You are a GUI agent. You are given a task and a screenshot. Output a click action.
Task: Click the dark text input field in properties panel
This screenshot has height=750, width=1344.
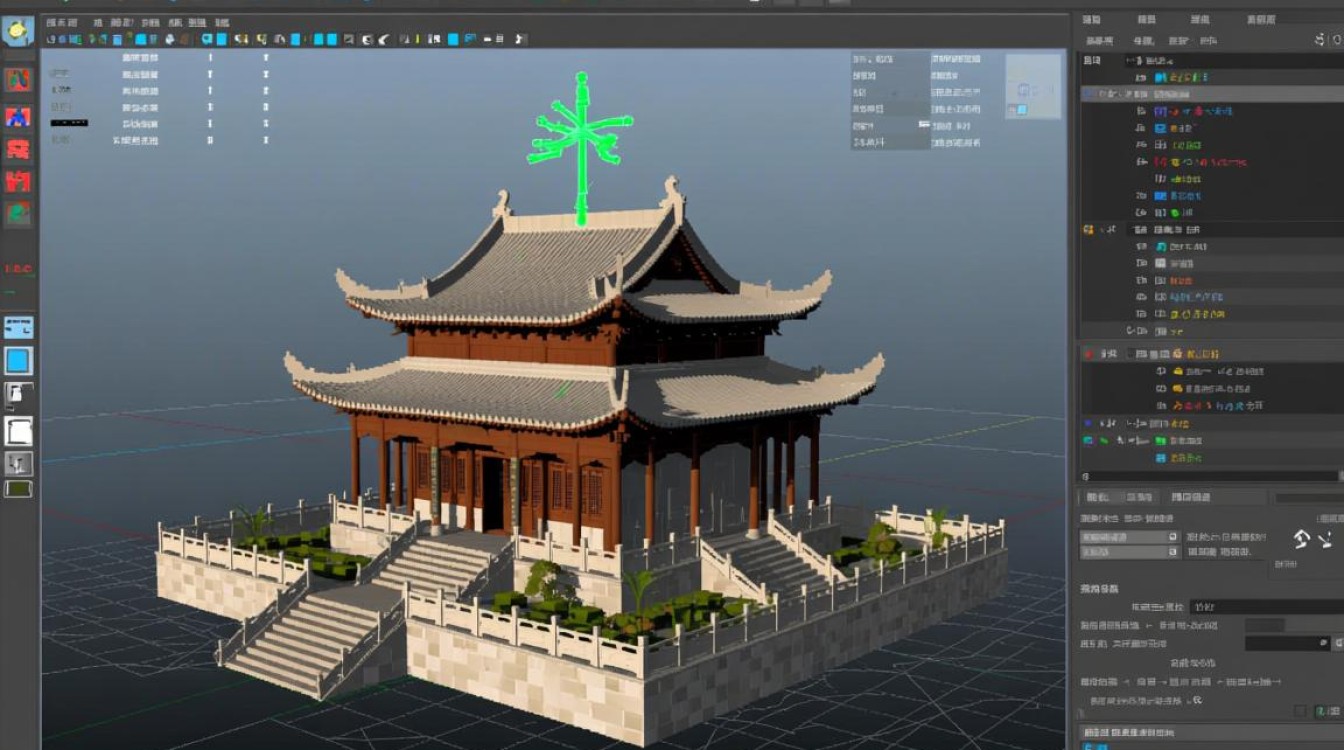1265,607
